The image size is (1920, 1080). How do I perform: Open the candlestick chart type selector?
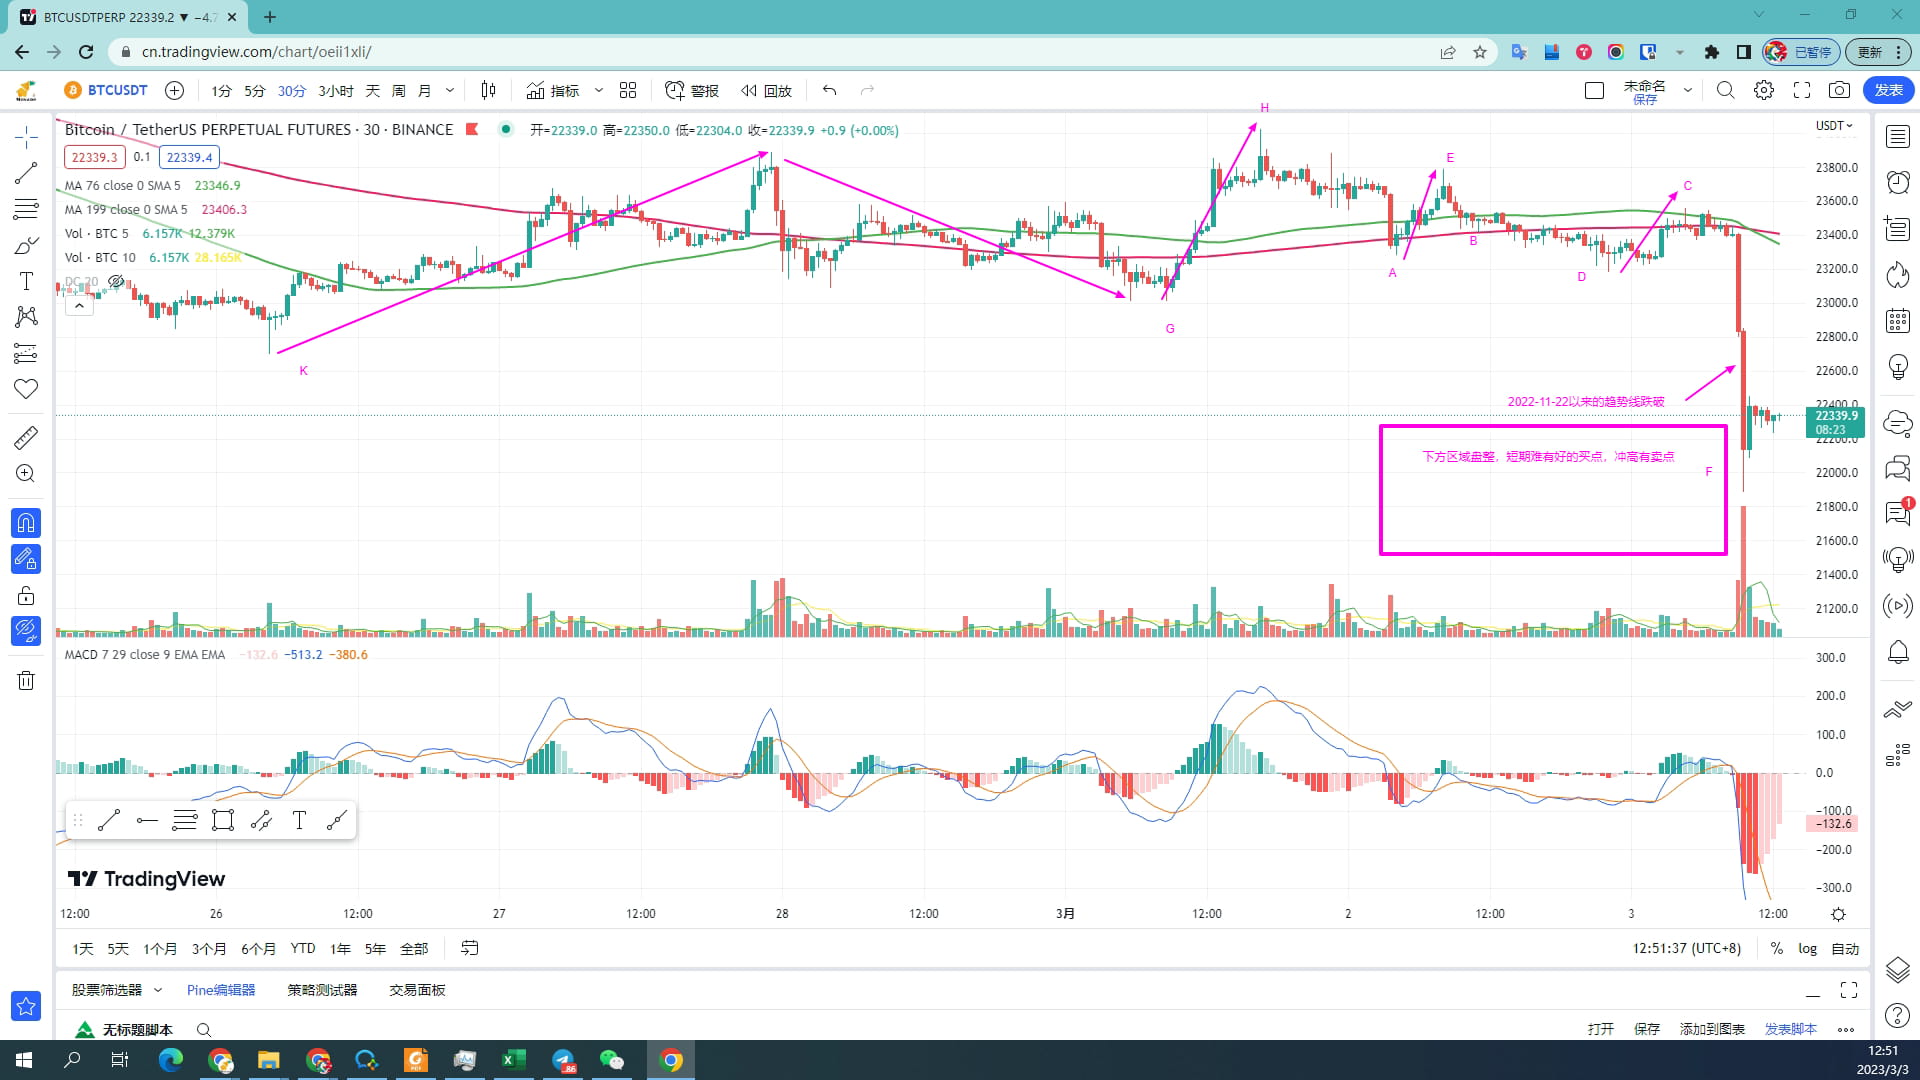click(488, 90)
